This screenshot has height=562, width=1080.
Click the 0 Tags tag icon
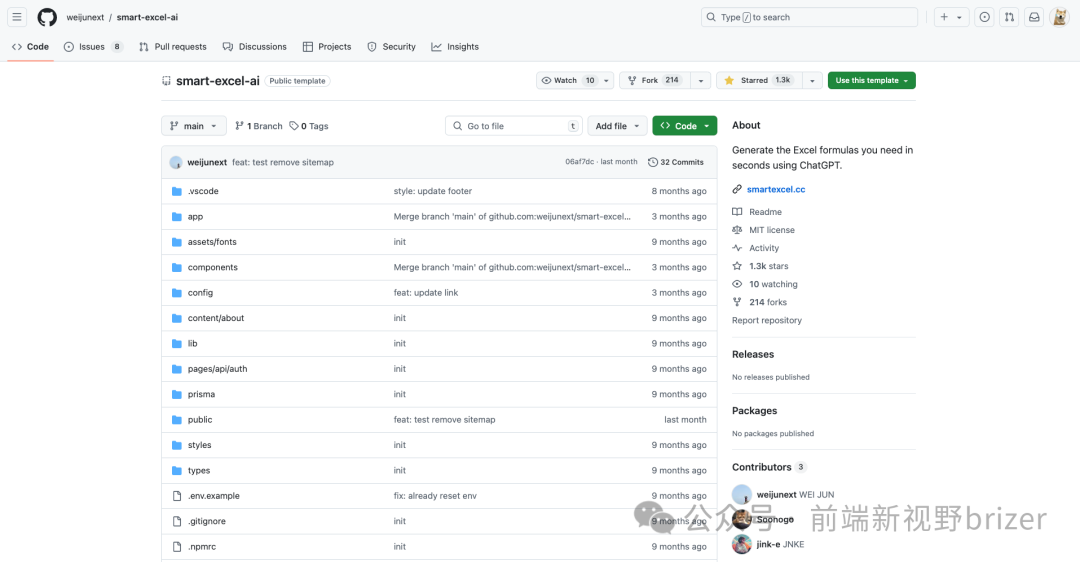tap(294, 126)
